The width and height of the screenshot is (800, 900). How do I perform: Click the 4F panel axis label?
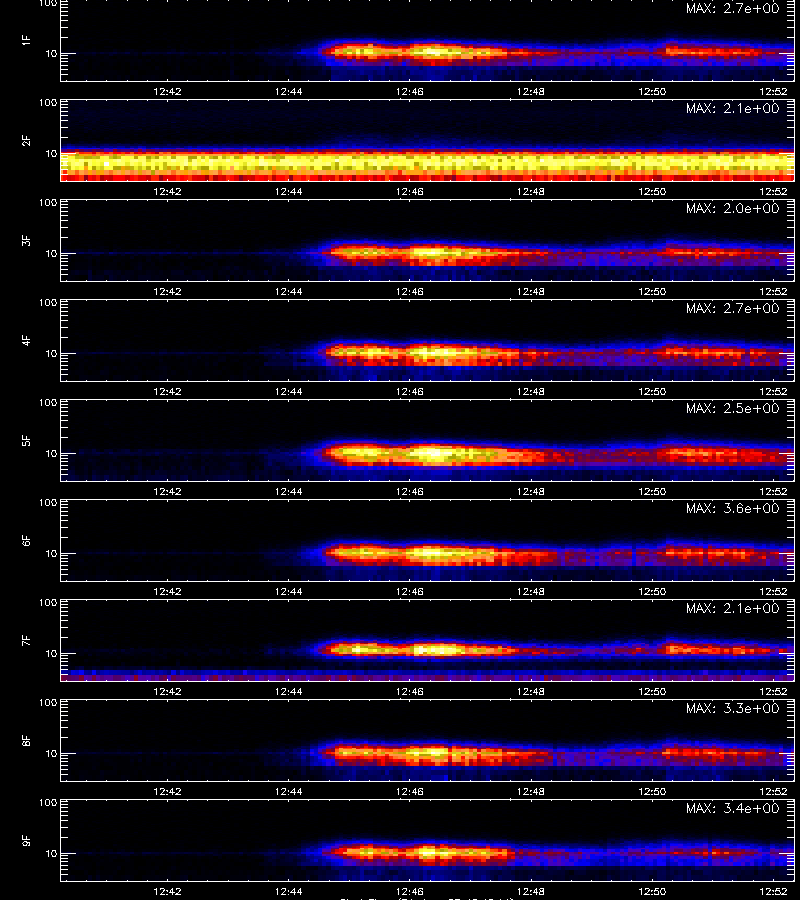[26, 340]
